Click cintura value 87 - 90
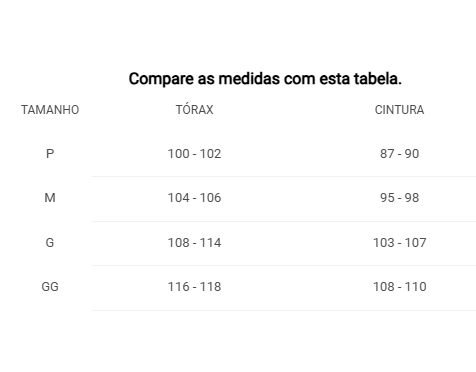Screen dimensions: 476x372 click(x=399, y=154)
